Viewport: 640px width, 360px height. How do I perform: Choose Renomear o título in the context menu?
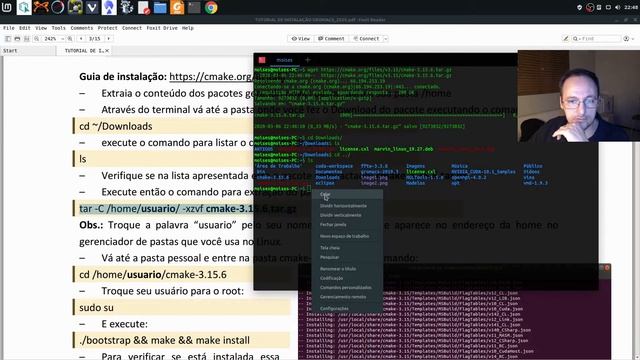point(347,269)
